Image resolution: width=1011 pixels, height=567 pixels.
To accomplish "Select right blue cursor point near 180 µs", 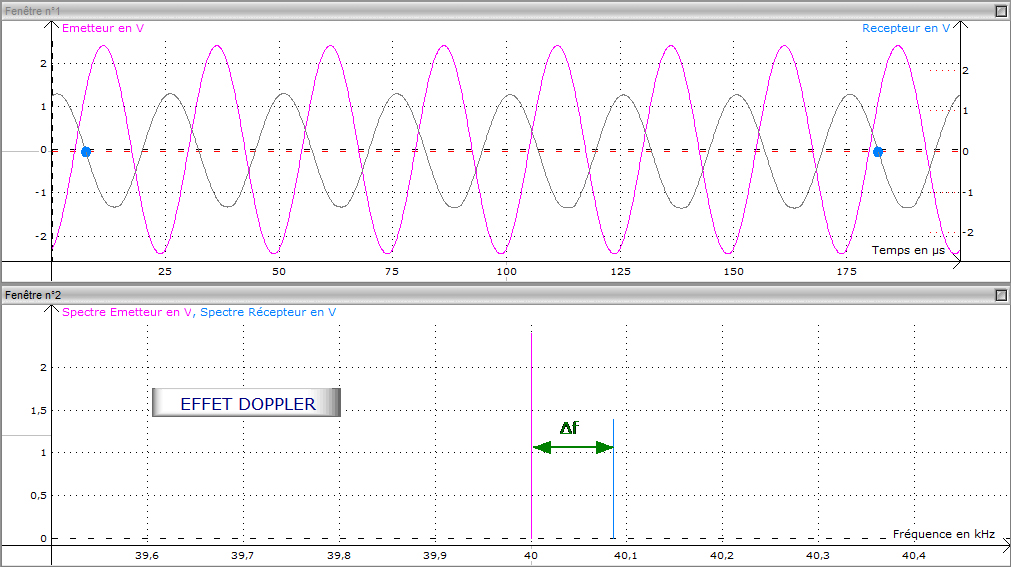I will pyautogui.click(x=878, y=152).
